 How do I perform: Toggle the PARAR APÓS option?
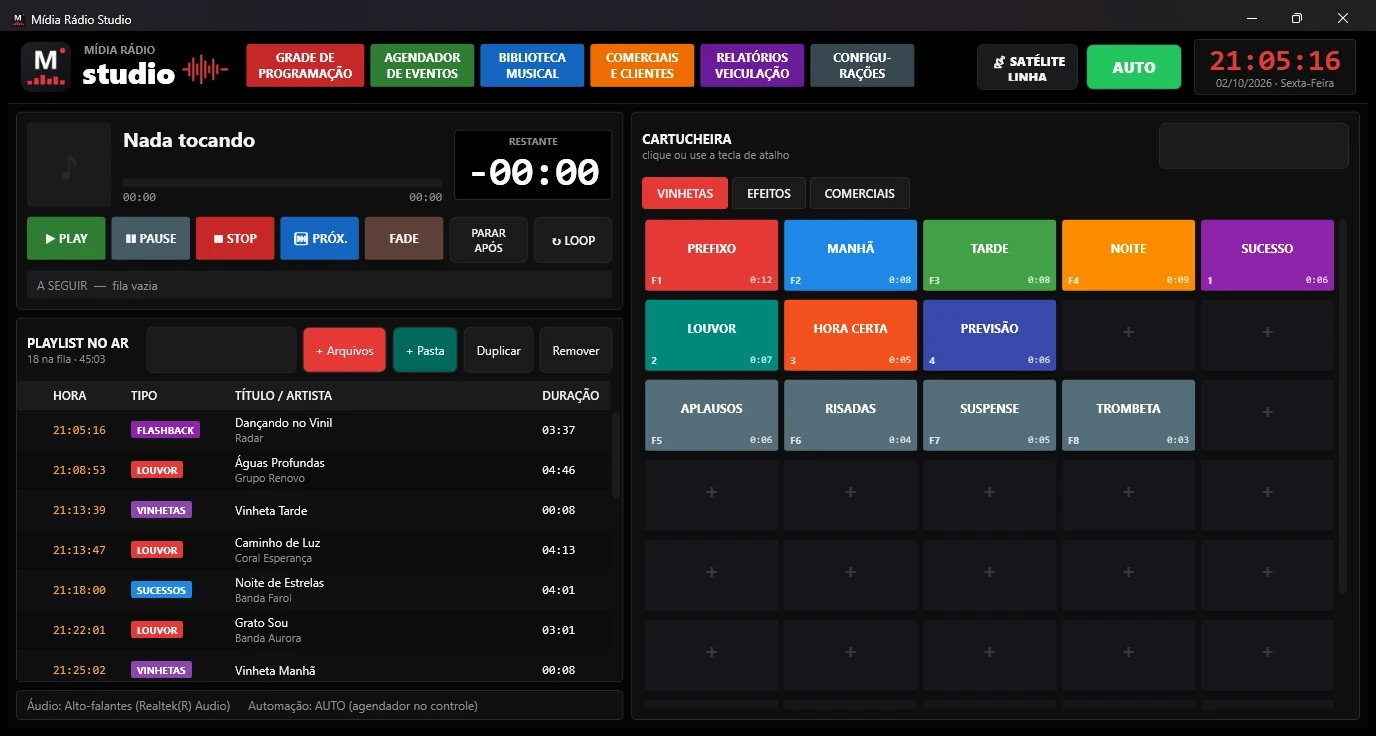click(488, 240)
